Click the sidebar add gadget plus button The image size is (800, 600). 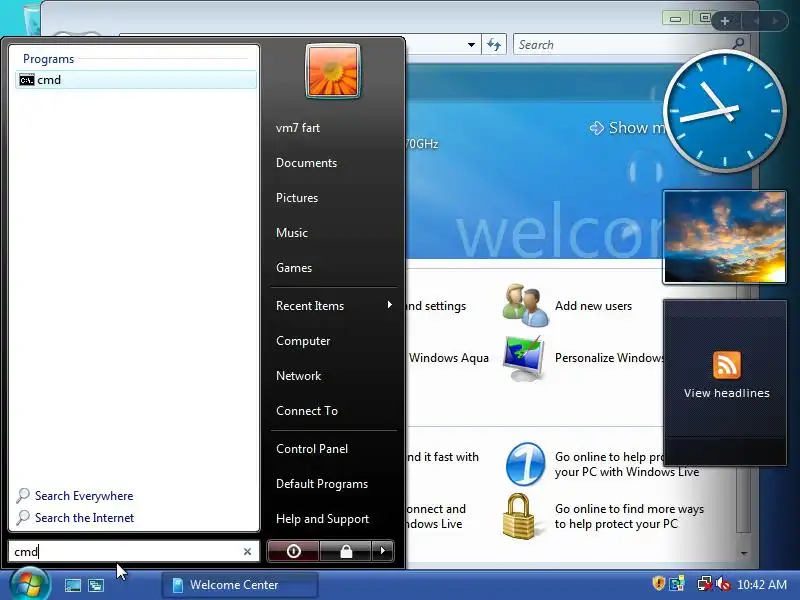(725, 21)
